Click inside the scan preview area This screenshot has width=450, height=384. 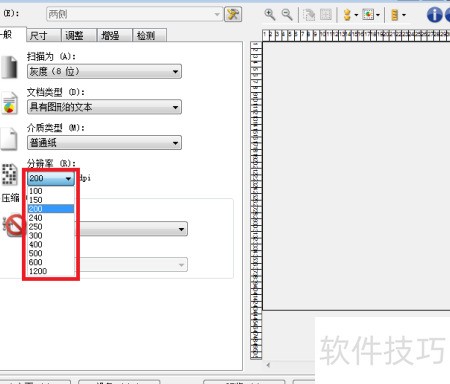tap(356, 176)
